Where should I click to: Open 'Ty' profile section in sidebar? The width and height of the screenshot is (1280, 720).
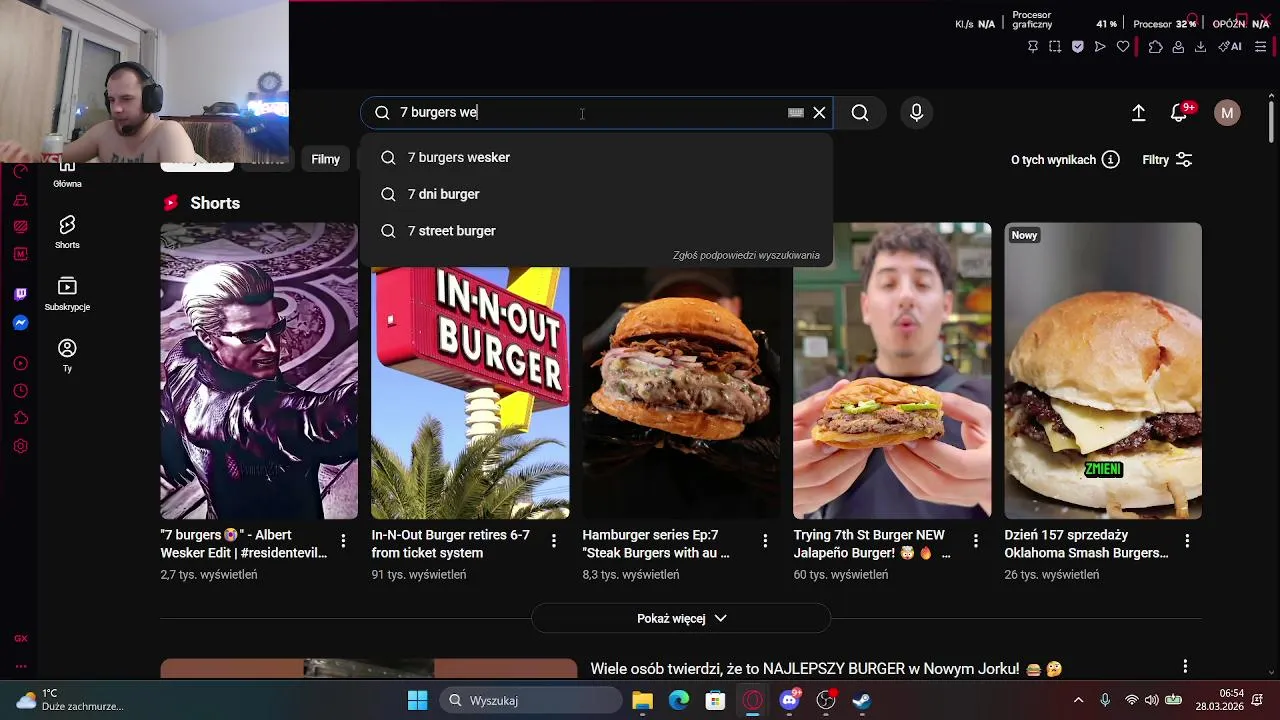coord(67,355)
